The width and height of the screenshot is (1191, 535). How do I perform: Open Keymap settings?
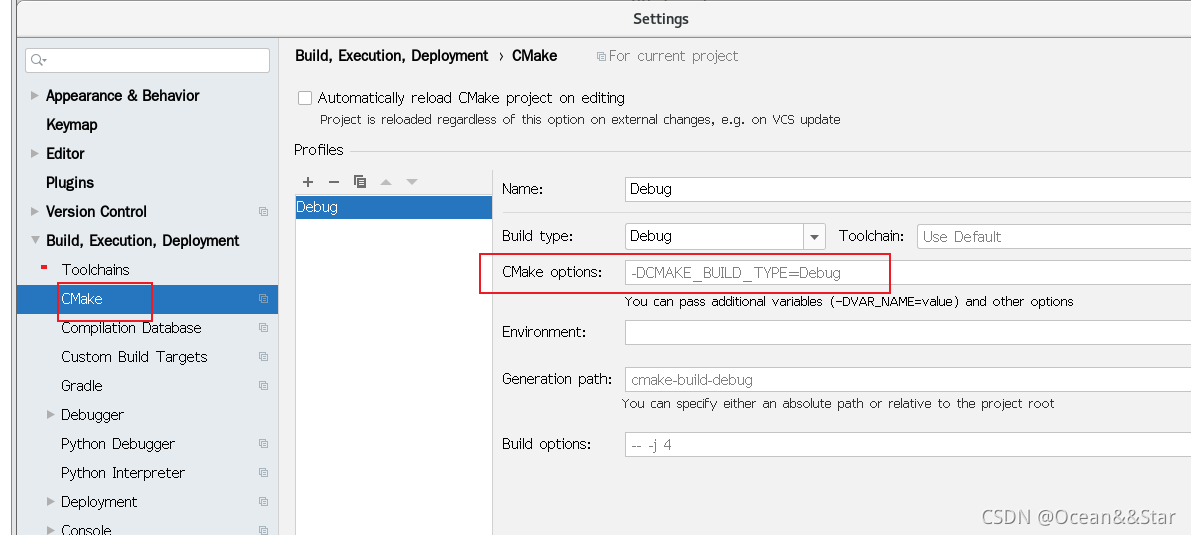point(71,125)
